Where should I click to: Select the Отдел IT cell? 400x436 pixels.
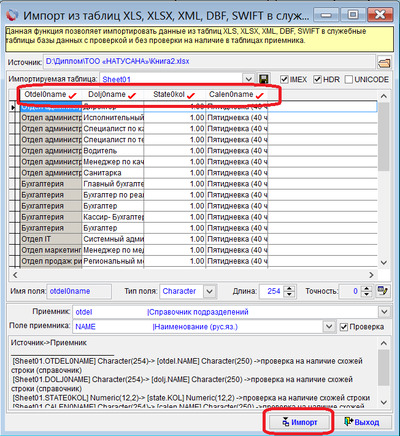[x=51, y=239]
